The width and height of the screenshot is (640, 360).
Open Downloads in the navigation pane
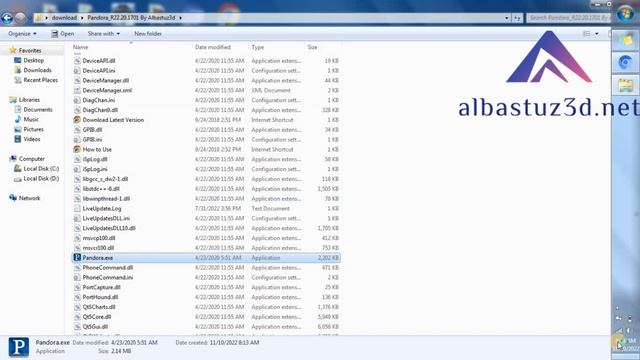click(38, 70)
